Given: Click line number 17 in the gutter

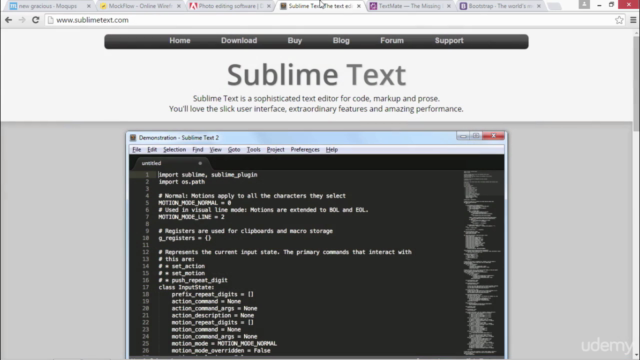Looking at the screenshot, I should (x=146, y=287).
